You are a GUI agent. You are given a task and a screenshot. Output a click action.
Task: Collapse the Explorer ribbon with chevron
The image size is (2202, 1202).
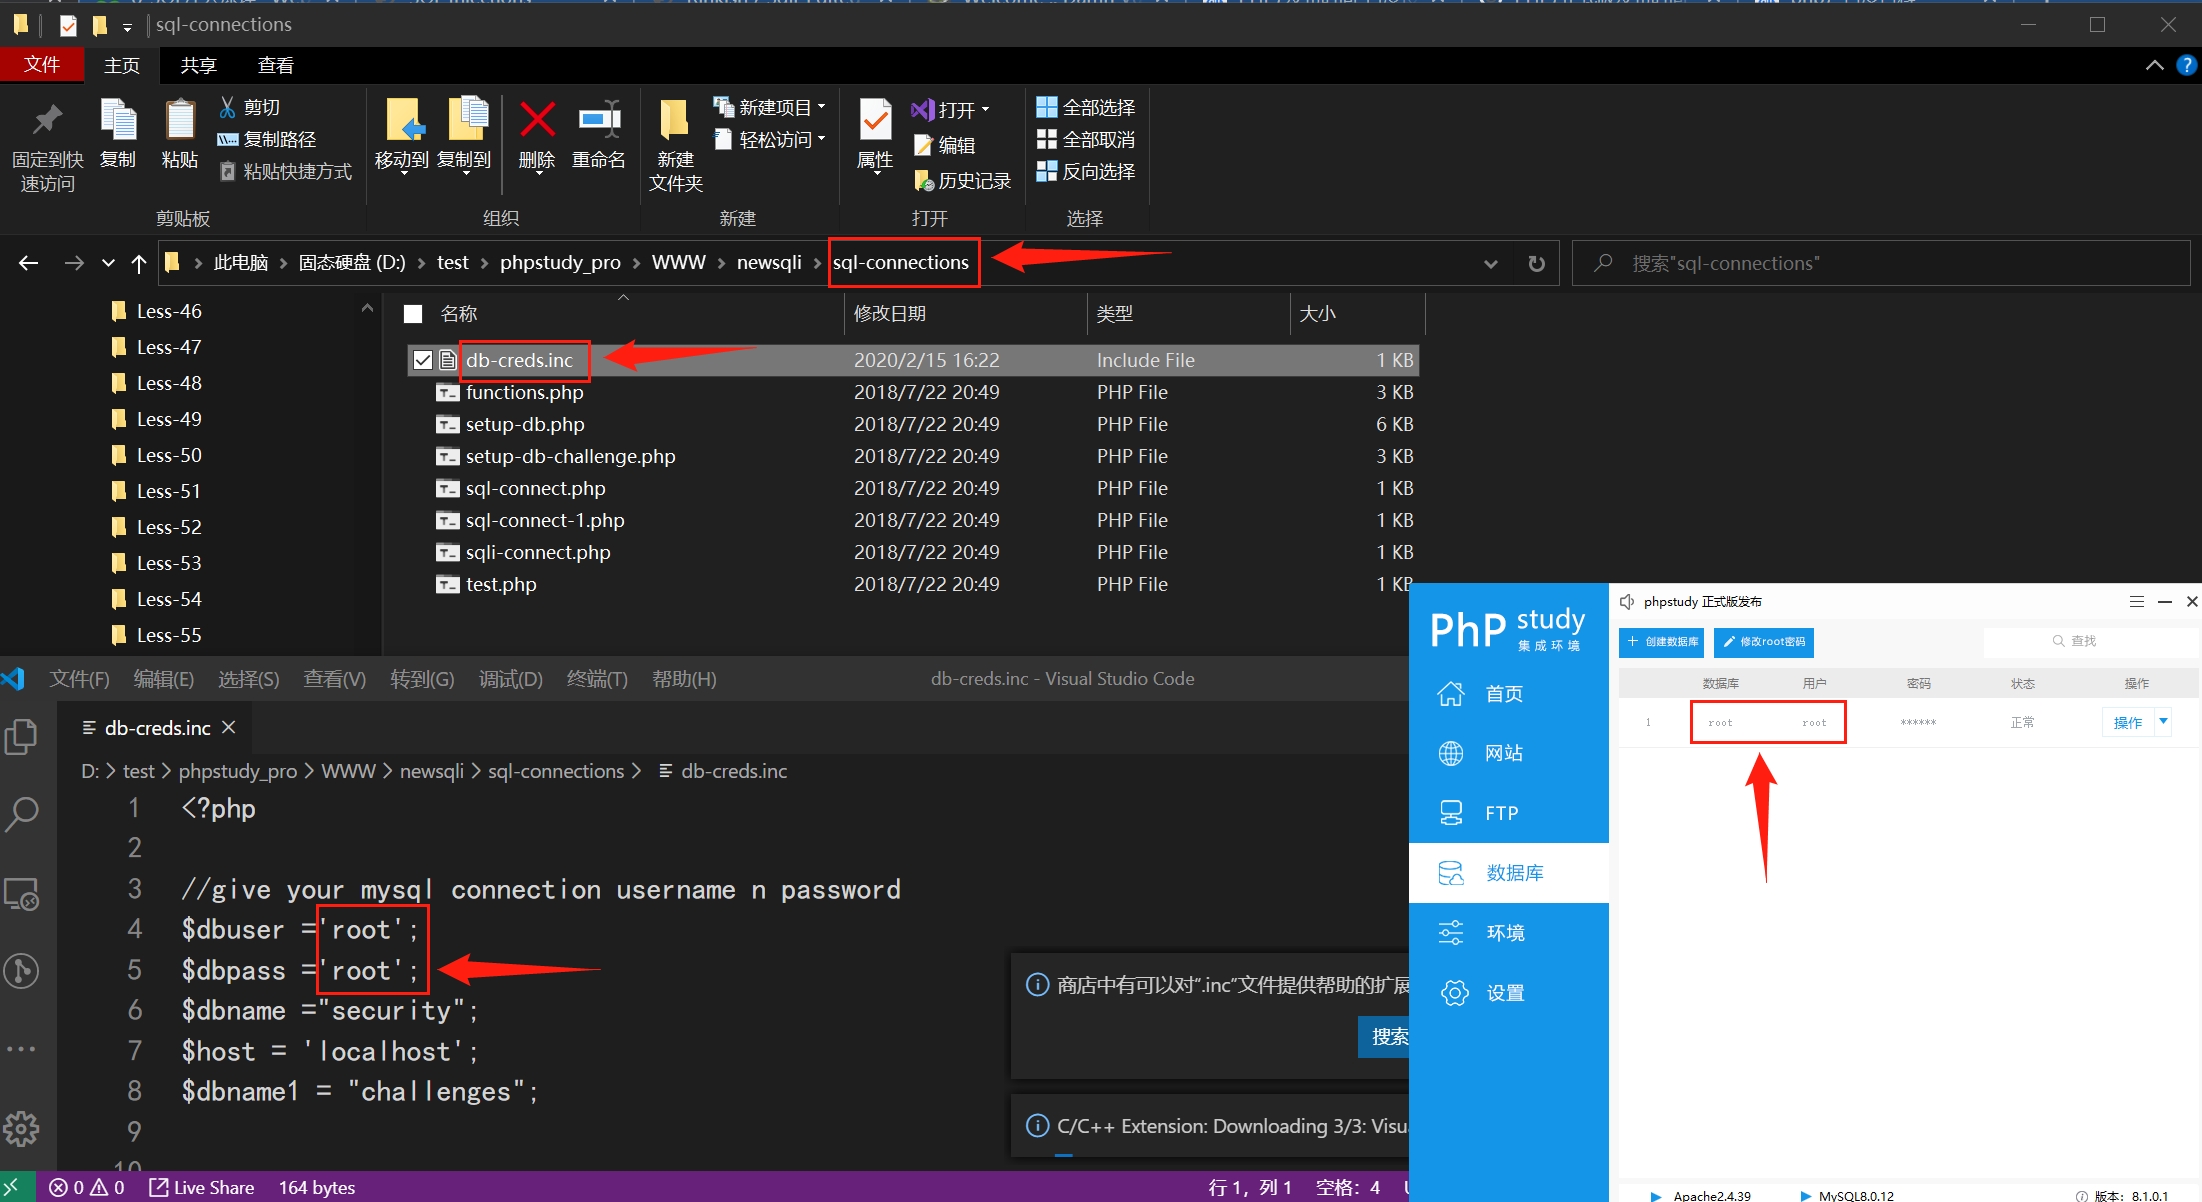tap(2154, 65)
